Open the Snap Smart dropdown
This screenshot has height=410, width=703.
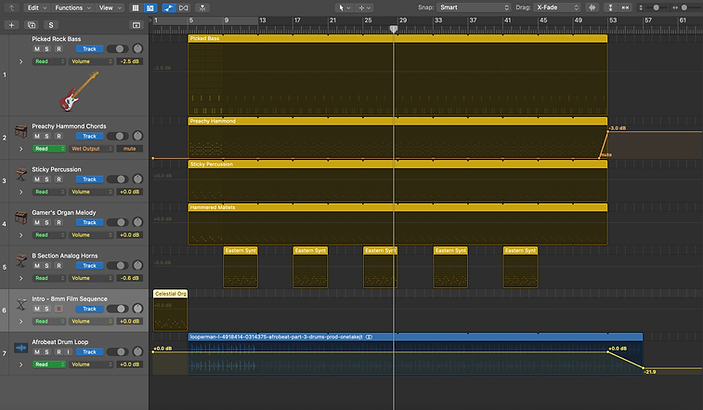[474, 8]
